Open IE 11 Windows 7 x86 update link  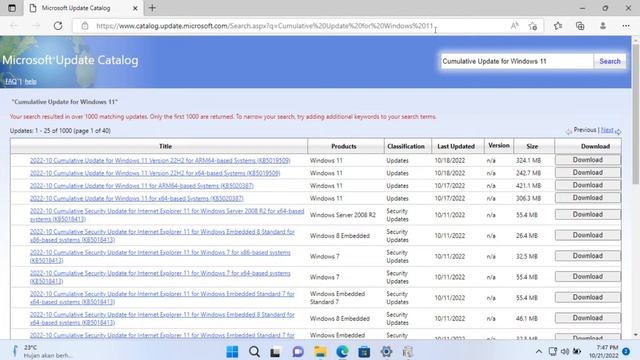pos(160,256)
